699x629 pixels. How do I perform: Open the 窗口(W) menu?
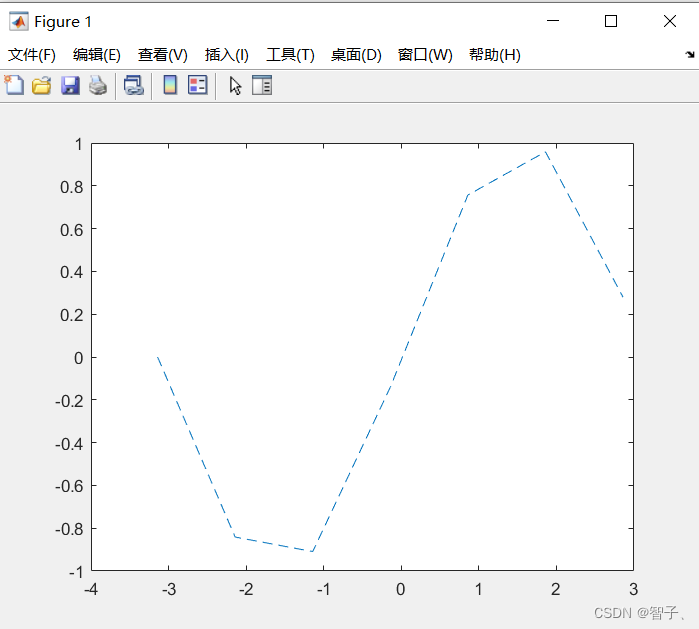425,55
